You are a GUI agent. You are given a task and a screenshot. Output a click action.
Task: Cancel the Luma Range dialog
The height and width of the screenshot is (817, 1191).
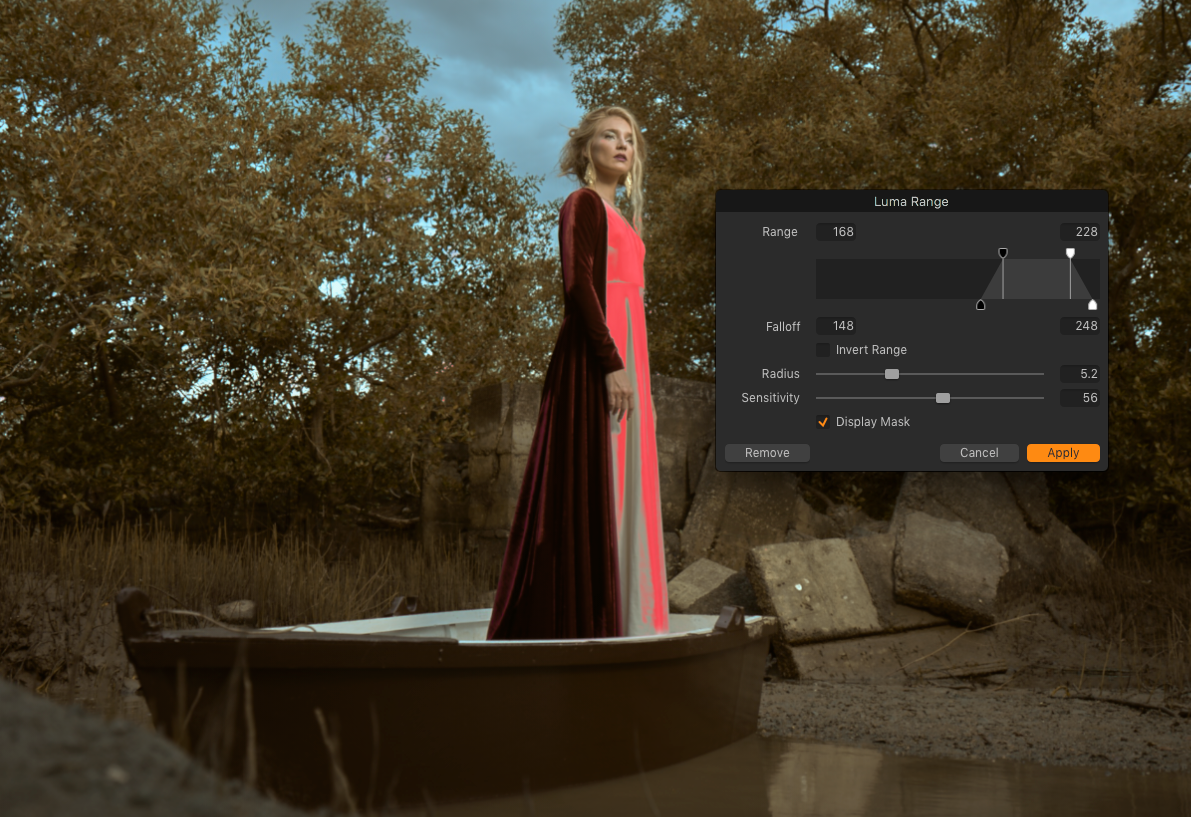point(979,453)
